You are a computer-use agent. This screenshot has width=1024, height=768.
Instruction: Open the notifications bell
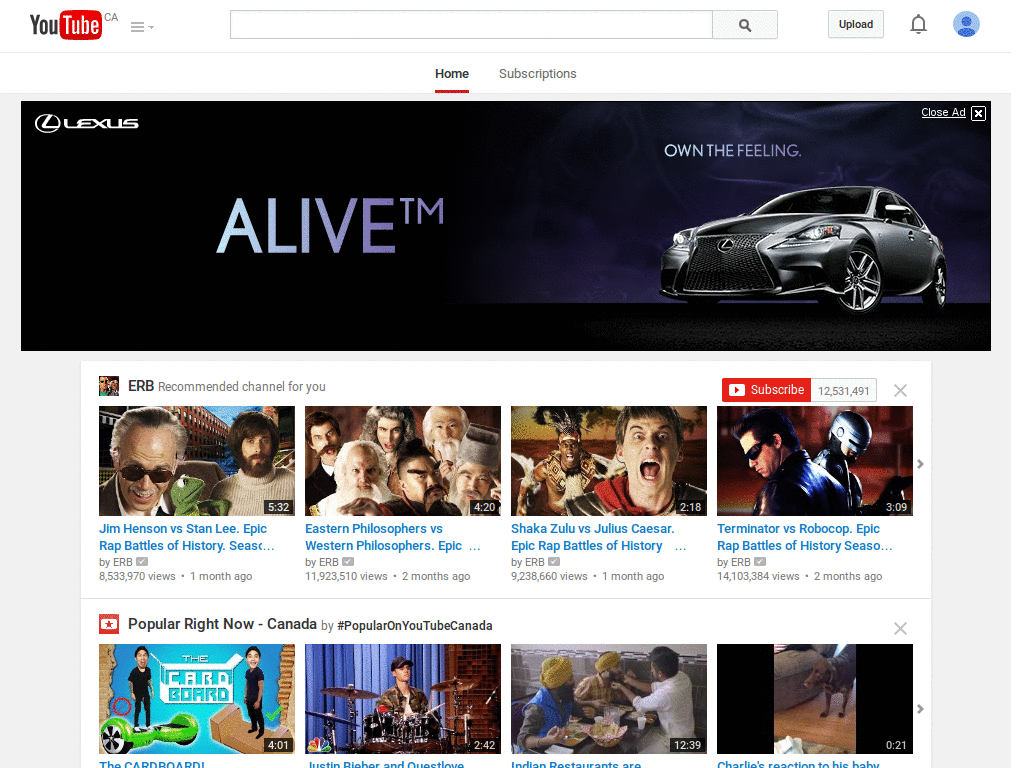click(x=918, y=24)
